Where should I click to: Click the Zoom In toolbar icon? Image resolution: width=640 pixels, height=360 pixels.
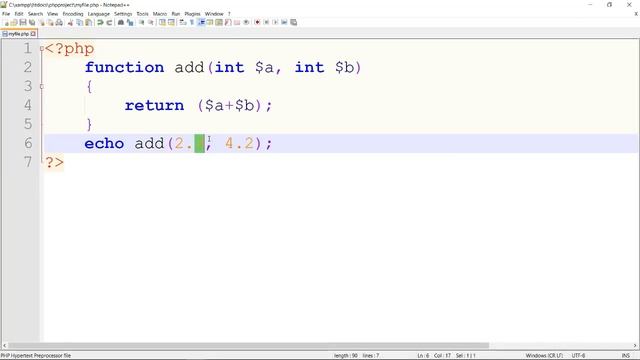click(x=142, y=22)
